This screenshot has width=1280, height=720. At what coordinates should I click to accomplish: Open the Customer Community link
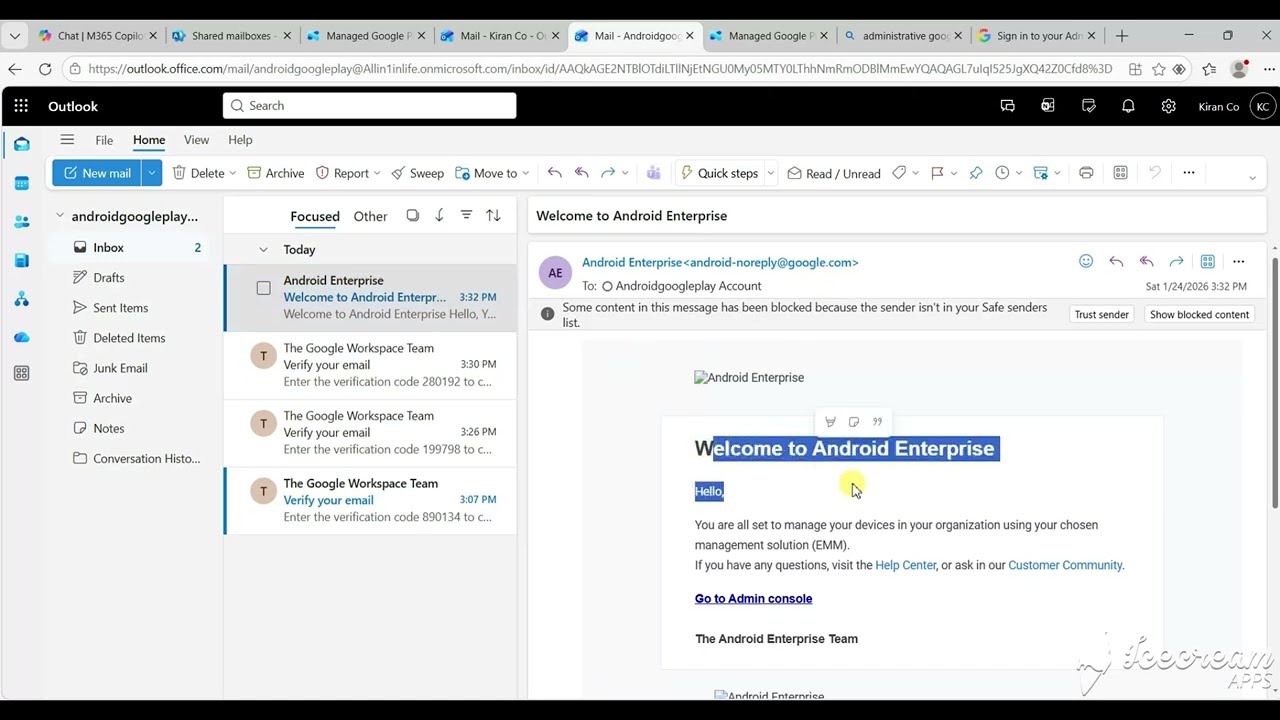(1065, 565)
